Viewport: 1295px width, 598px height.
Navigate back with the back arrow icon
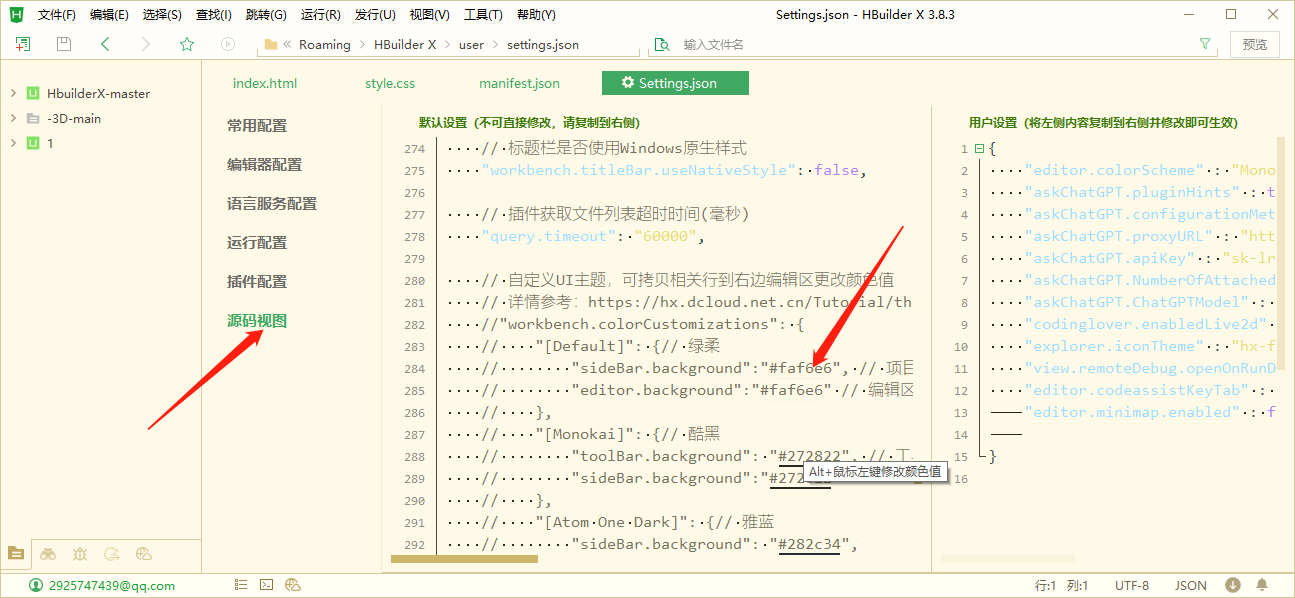tap(105, 44)
